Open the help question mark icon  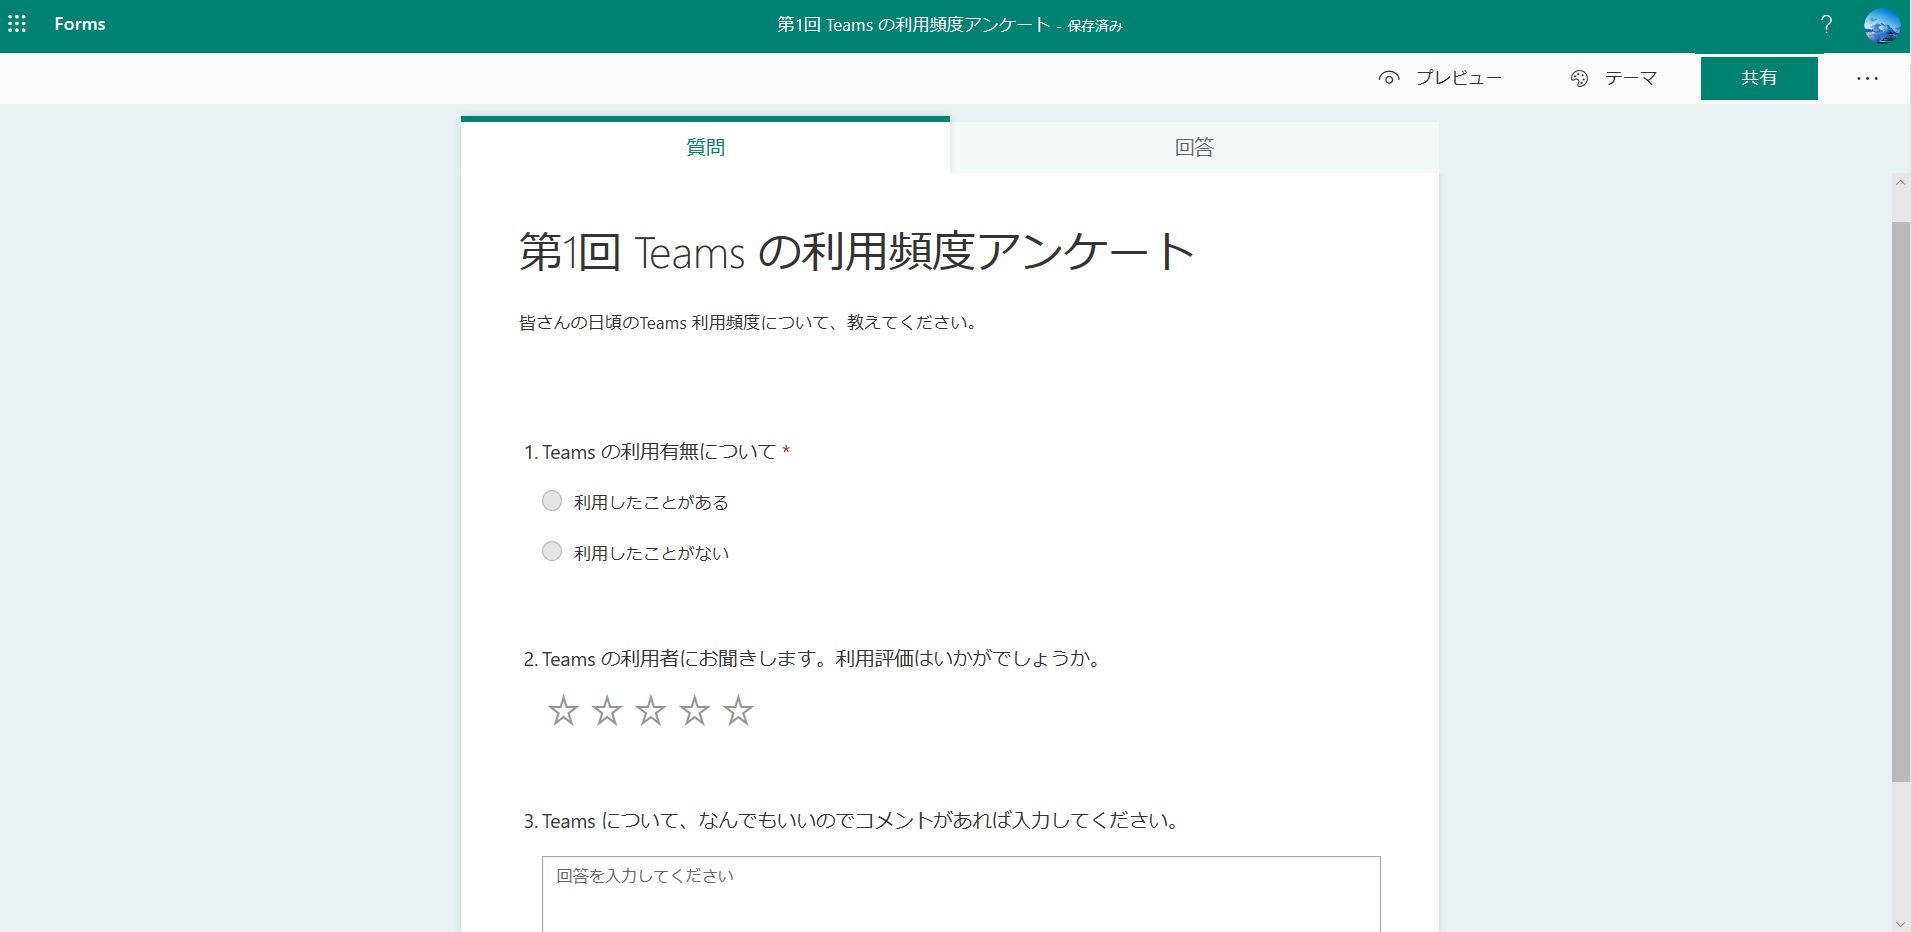(x=1826, y=25)
